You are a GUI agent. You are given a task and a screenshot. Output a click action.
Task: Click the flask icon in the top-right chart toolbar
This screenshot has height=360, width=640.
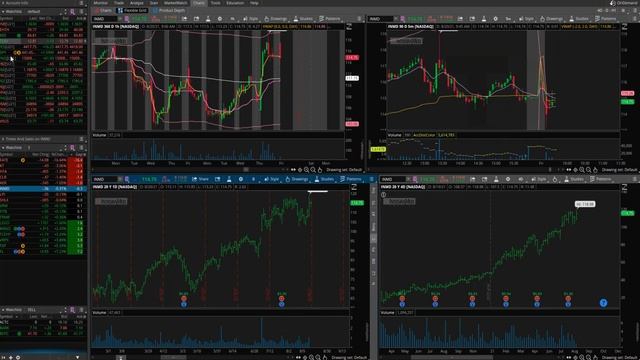point(484,19)
